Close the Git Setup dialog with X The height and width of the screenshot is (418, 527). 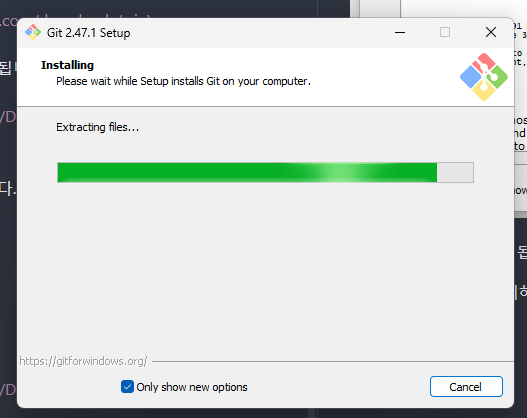[x=491, y=32]
